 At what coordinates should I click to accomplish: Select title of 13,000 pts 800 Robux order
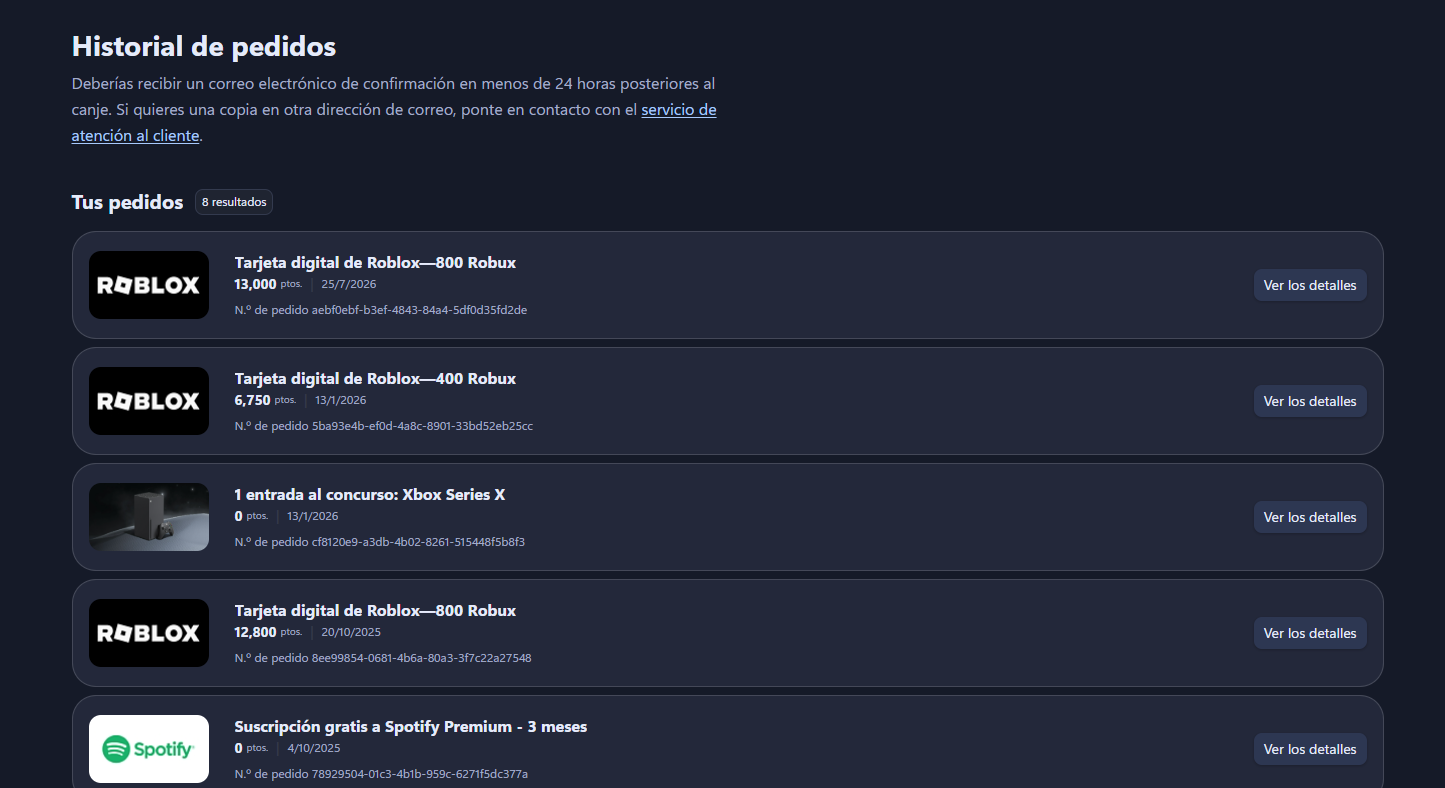click(x=375, y=263)
